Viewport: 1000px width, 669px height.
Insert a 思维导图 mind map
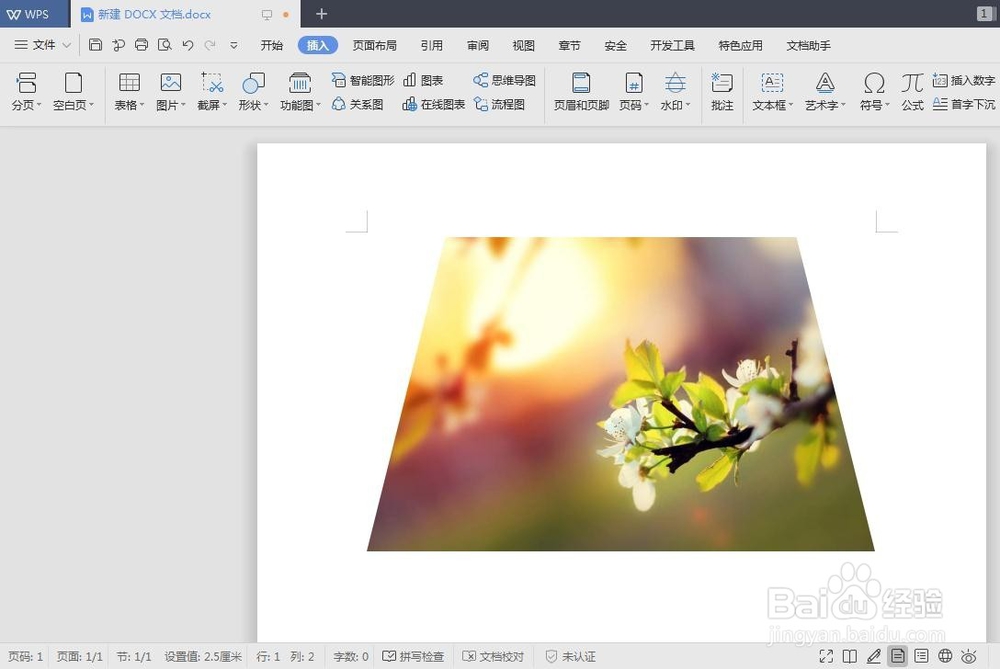point(504,80)
